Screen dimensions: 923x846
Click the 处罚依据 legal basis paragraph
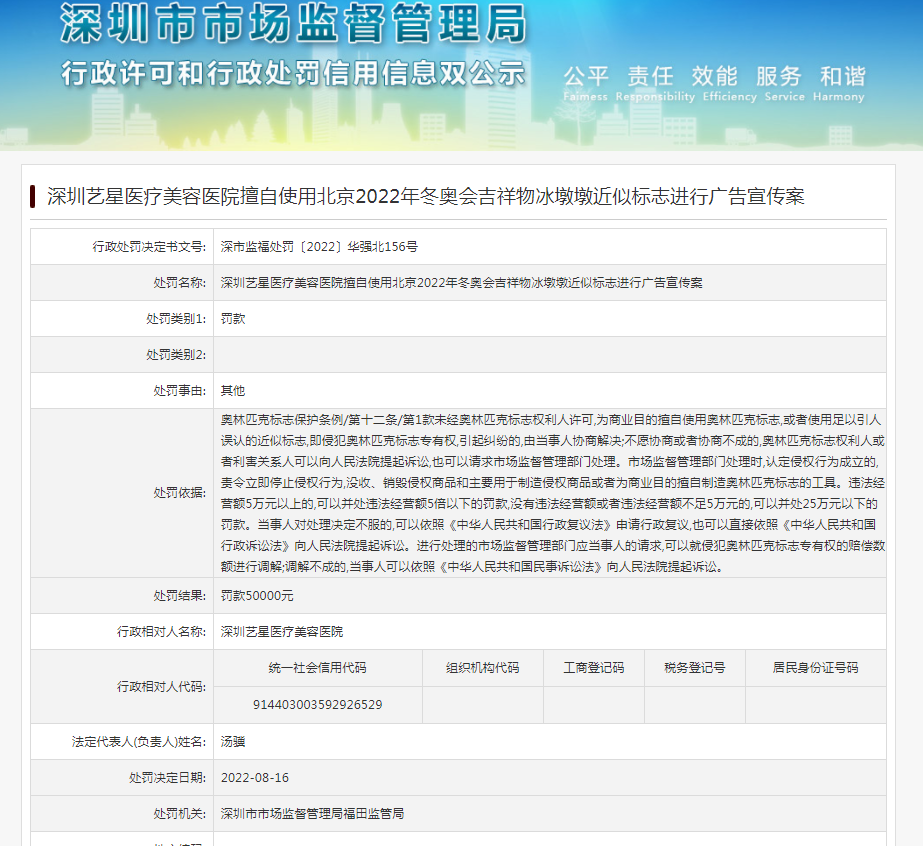[550, 493]
